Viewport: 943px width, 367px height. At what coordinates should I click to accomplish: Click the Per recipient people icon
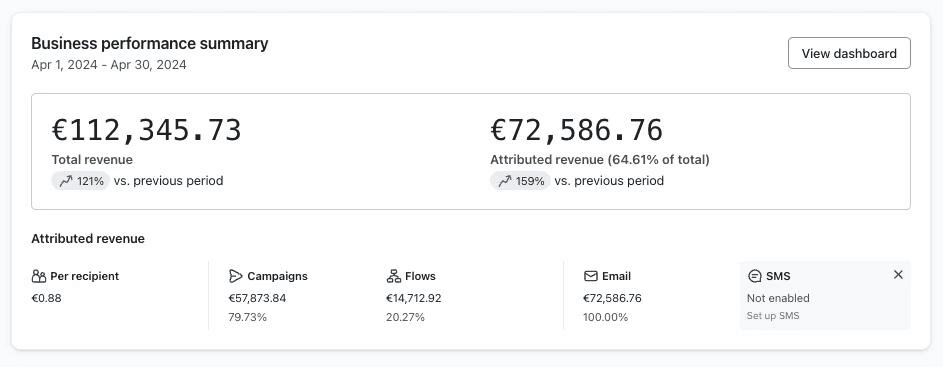tap(38, 276)
